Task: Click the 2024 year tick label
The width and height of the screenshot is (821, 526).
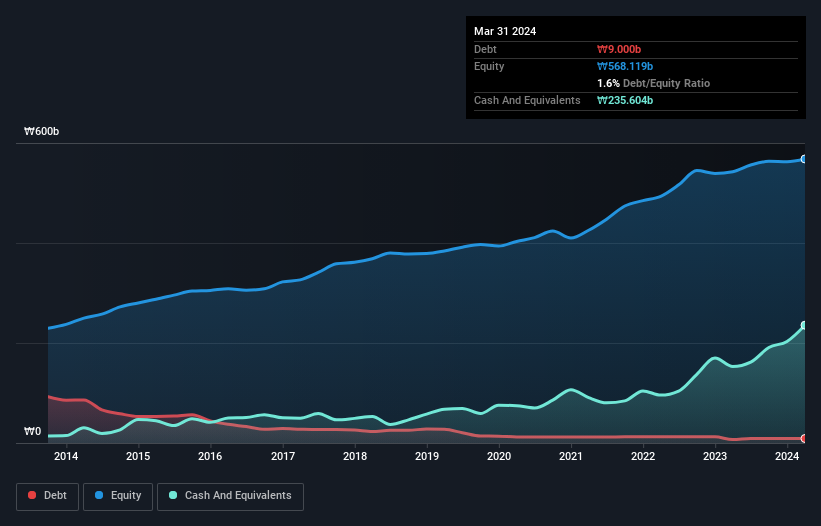Action: pyautogui.click(x=787, y=457)
